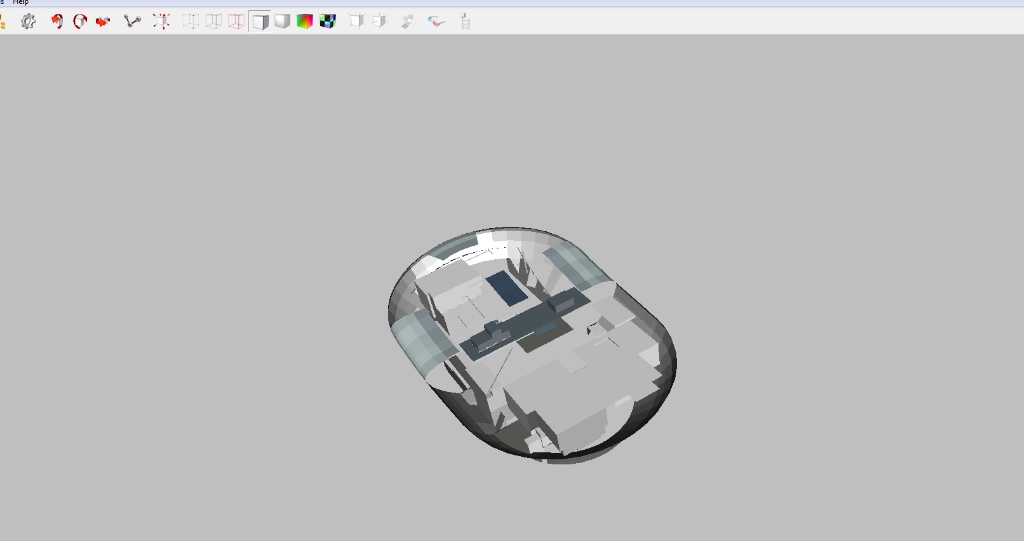
Task: Click the first red rotate arrow icon
Action: click(x=57, y=21)
